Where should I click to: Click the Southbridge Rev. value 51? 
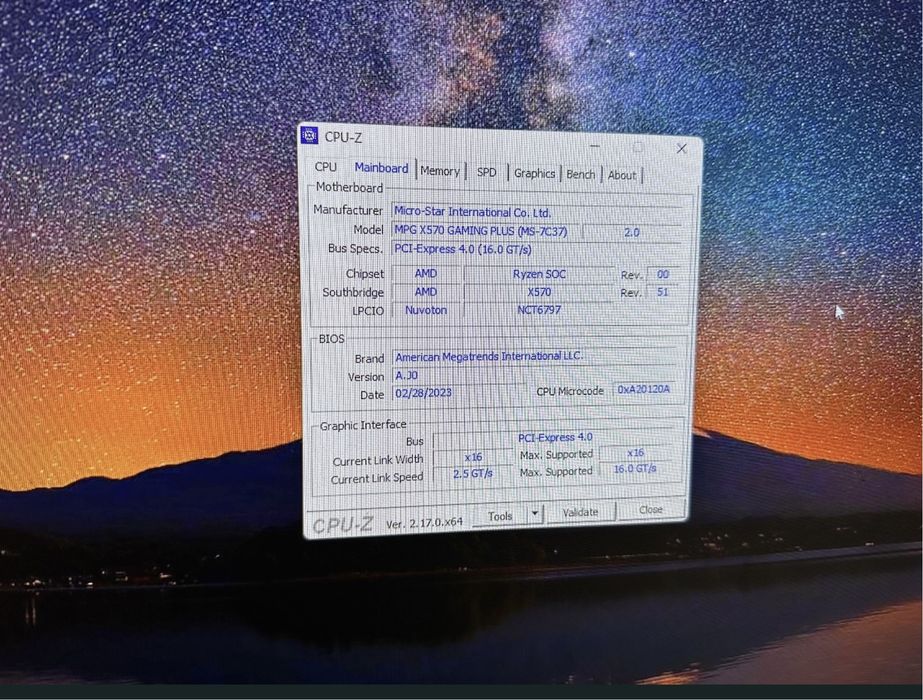coord(663,292)
